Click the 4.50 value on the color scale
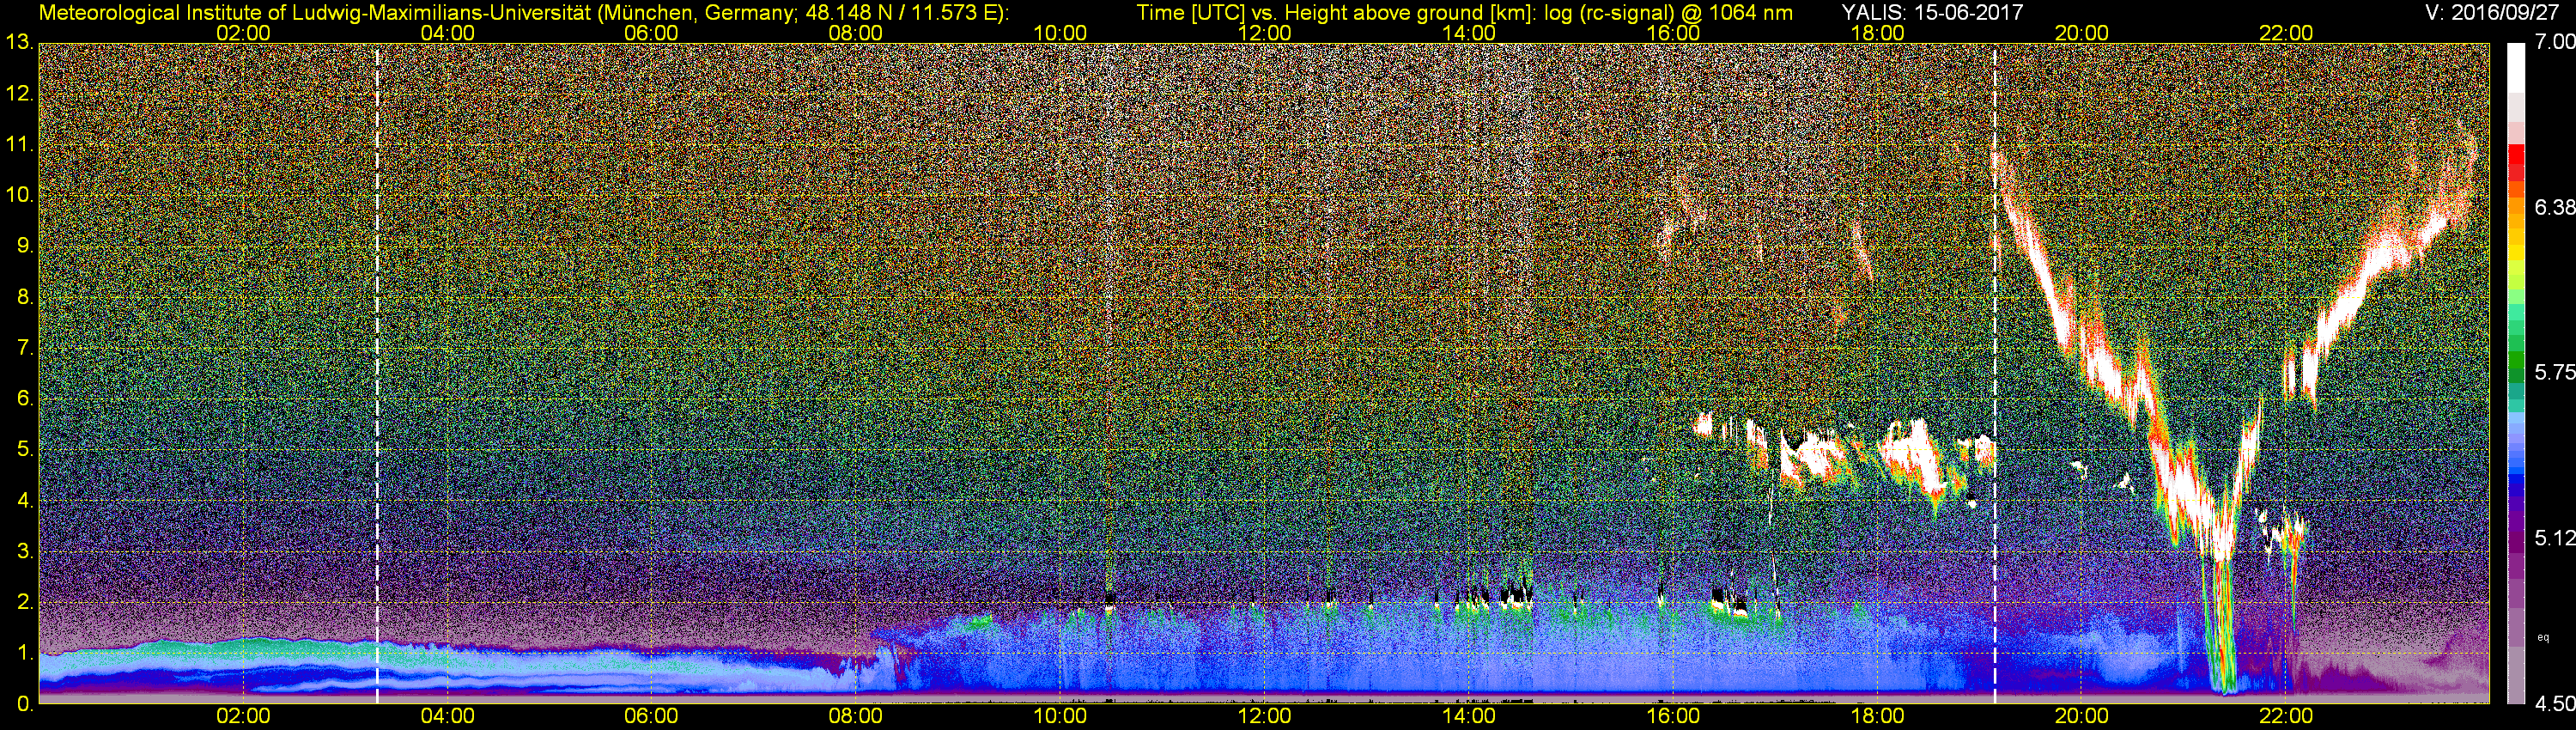Viewport: 2576px width, 730px height. (2556, 704)
